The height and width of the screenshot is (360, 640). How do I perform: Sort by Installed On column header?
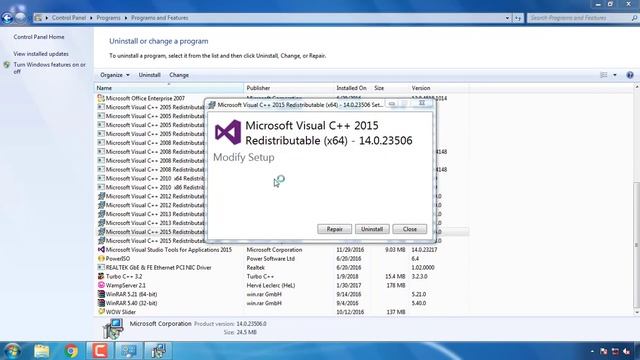pos(352,88)
